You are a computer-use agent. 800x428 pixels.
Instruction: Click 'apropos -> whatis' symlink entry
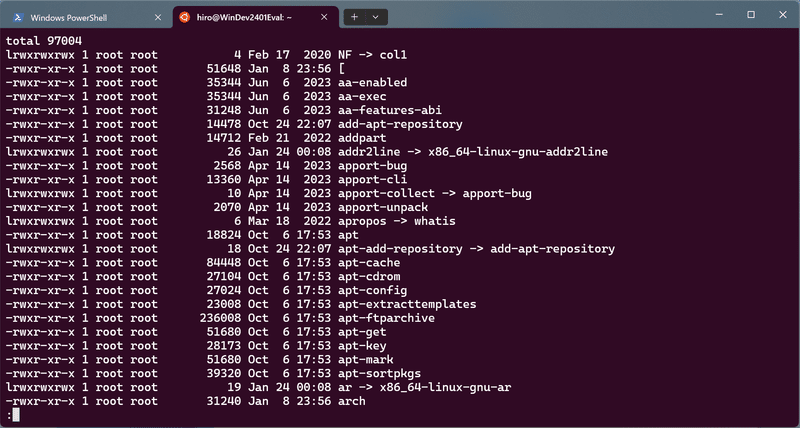click(397, 221)
